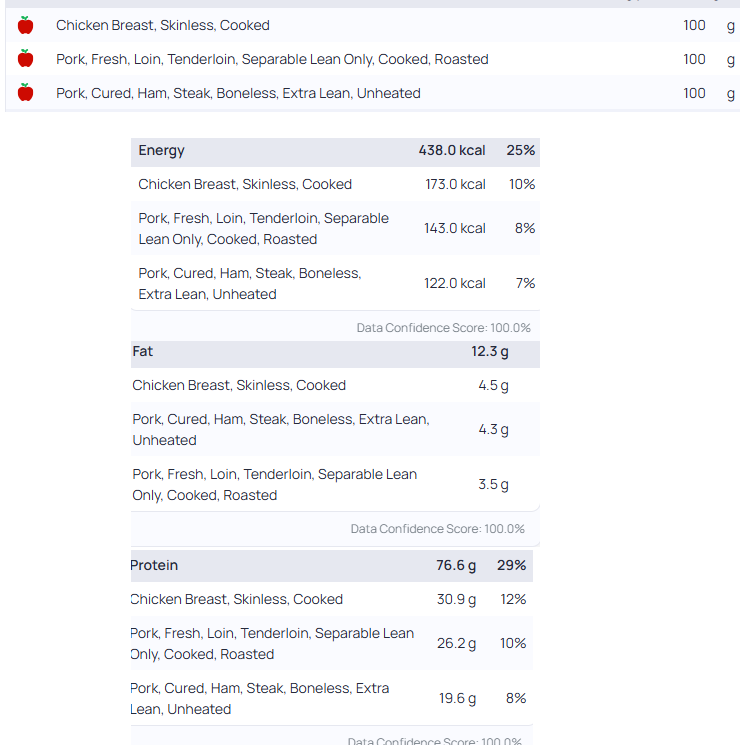This screenshot has height=750, width=740.
Task: Select the Pork Cured Ham row in the Fat table
Action: coord(281,429)
